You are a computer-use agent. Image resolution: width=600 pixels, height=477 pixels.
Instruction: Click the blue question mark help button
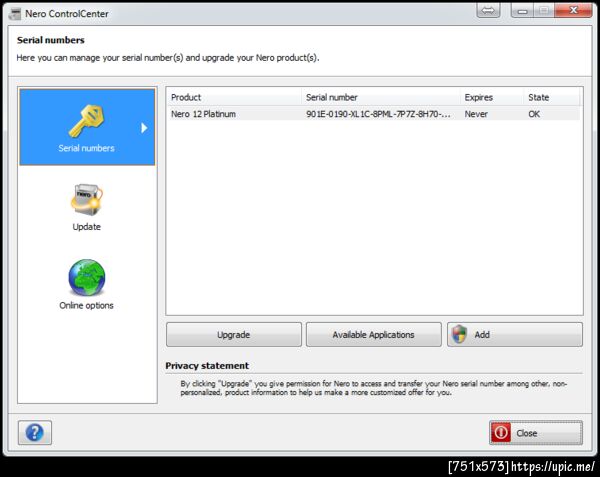coord(34,433)
